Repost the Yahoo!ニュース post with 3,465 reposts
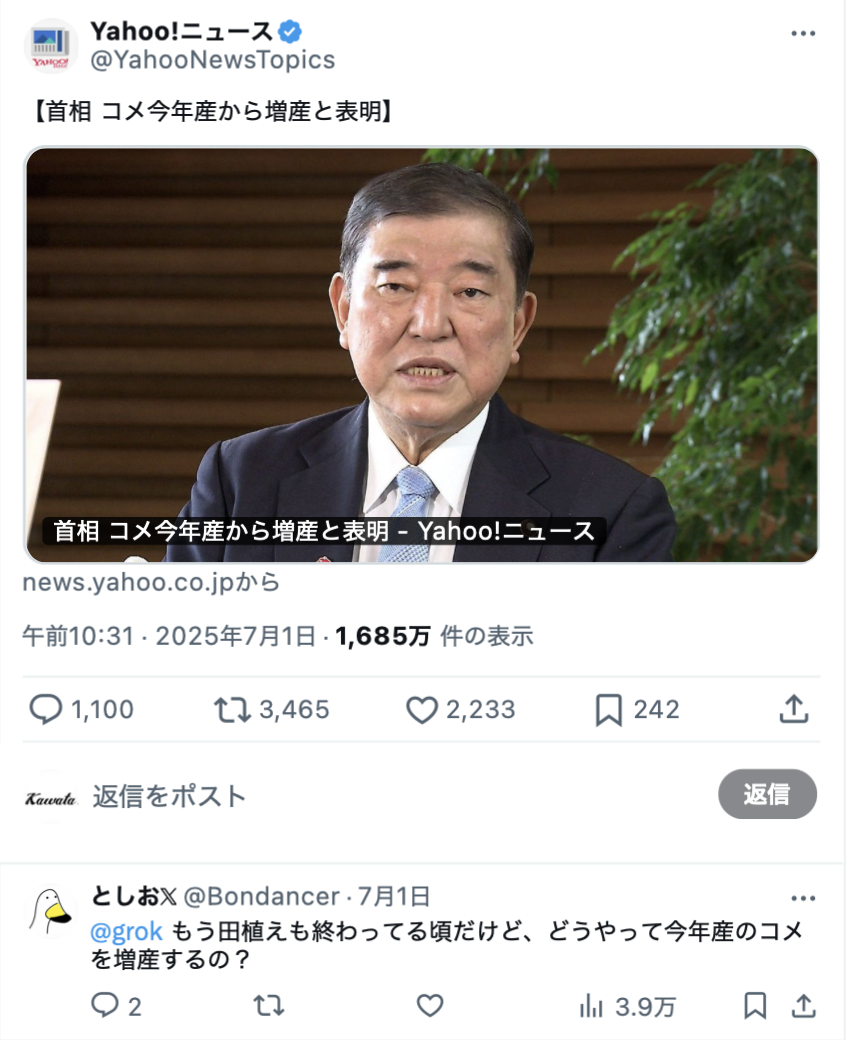 coord(232,710)
